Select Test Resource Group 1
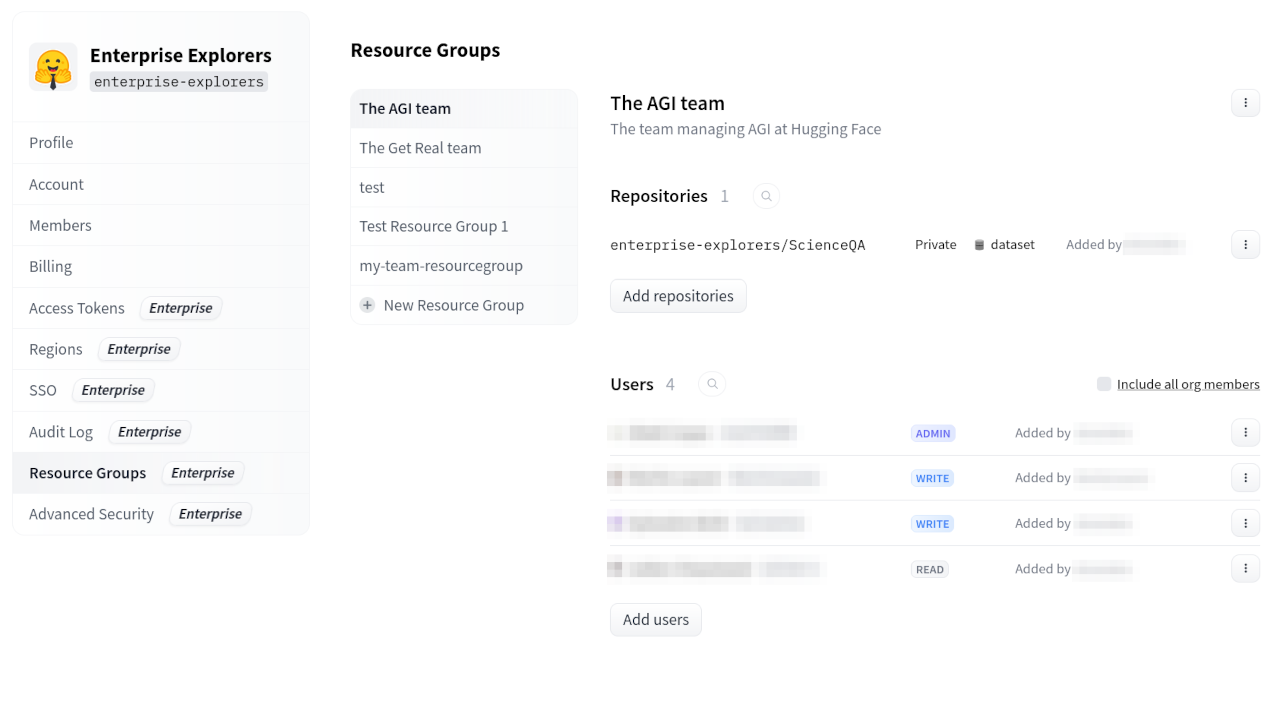Screen dimensions: 1280x720 tap(433, 226)
